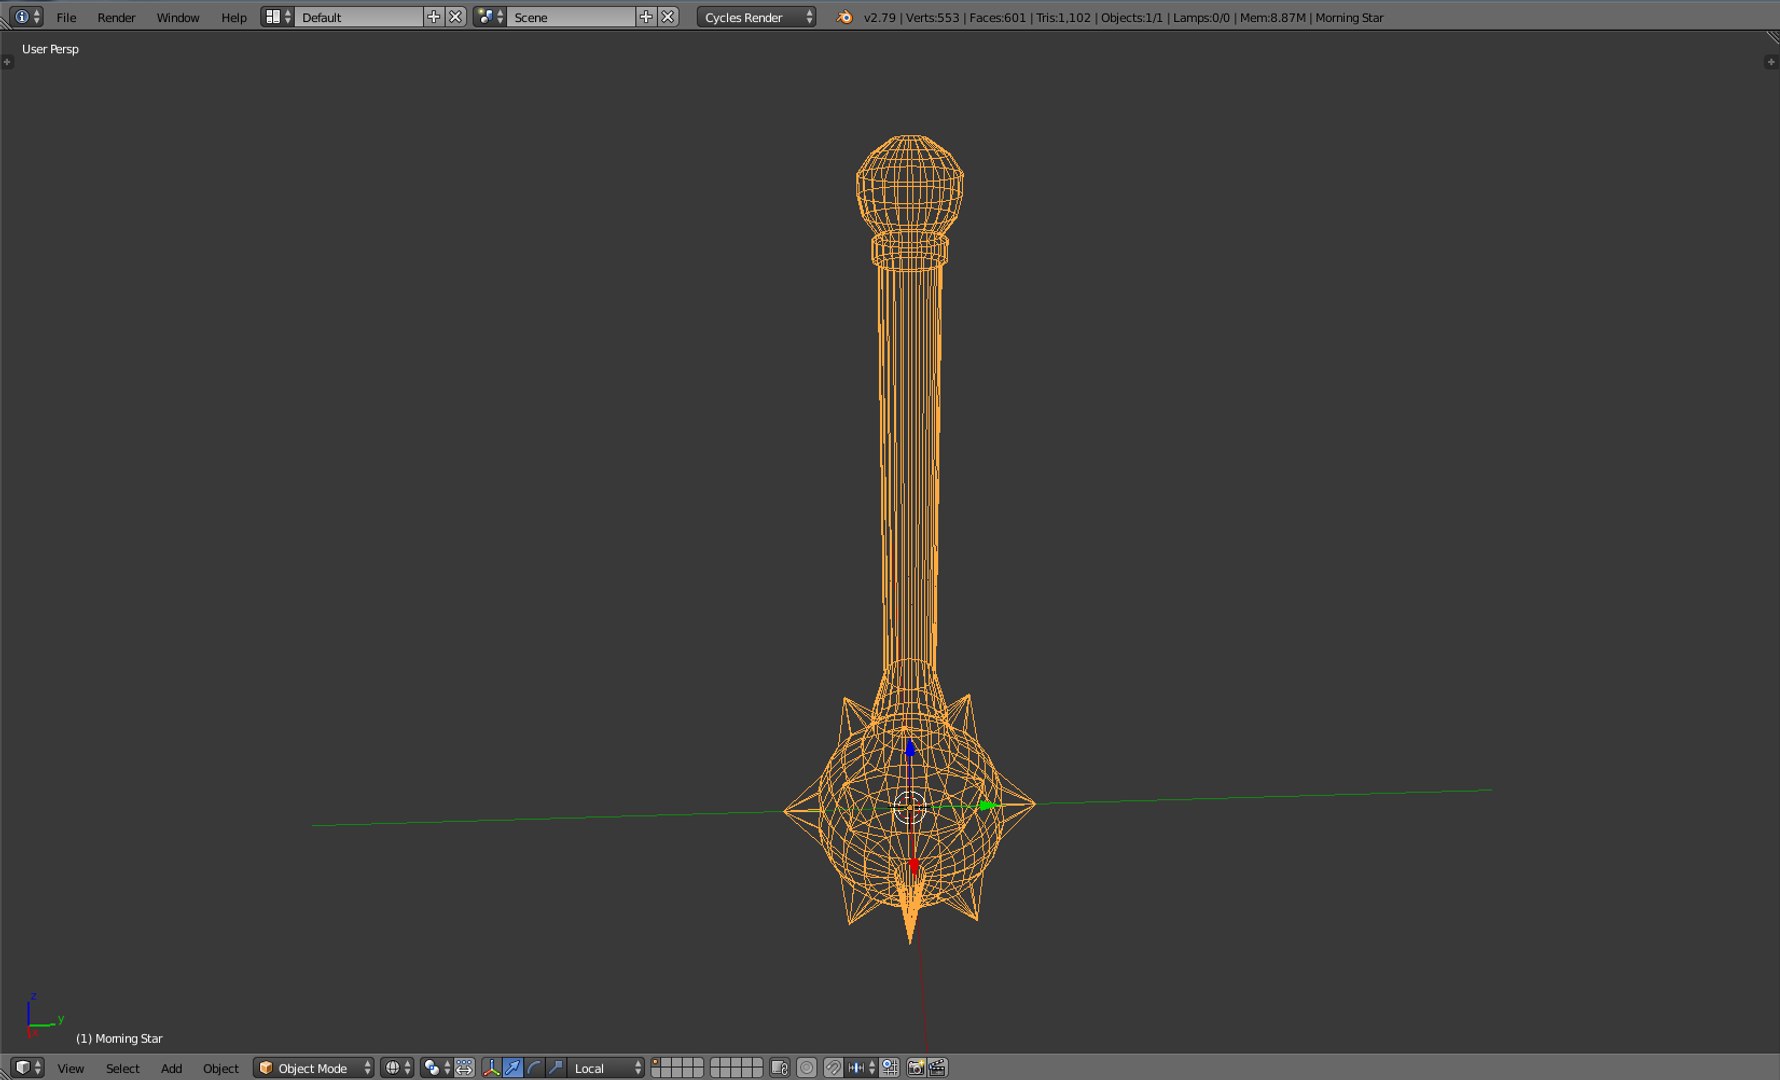Open the Info editor type selector
The height and width of the screenshot is (1080, 1780).
27,17
